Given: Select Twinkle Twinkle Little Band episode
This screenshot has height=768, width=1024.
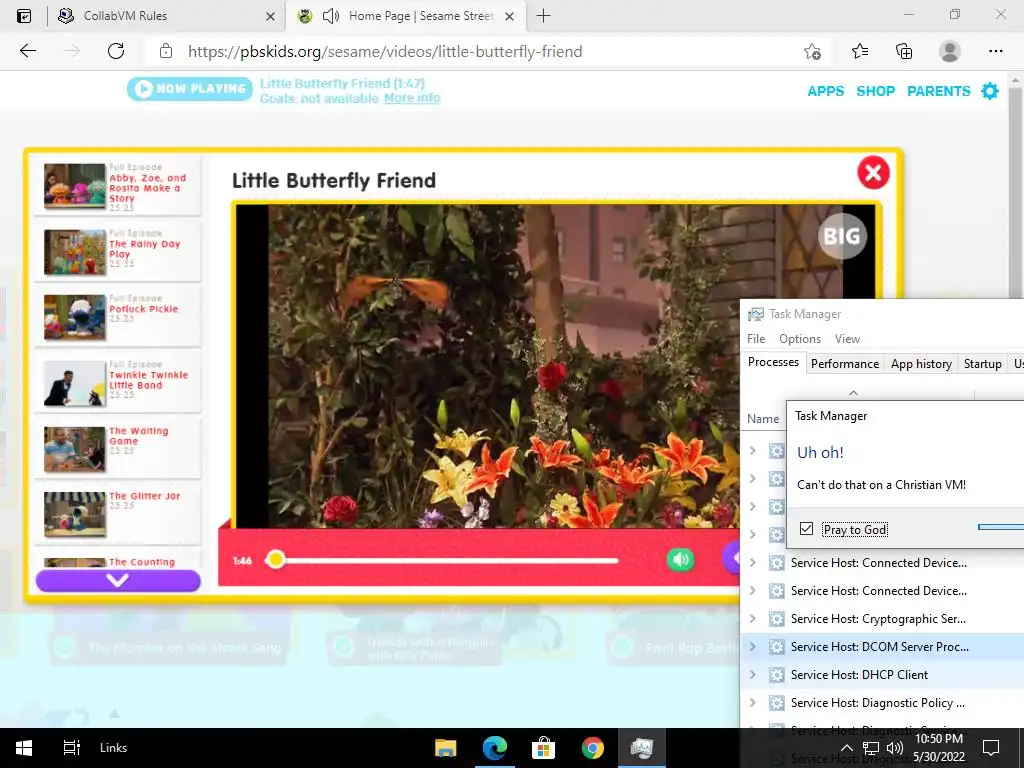Looking at the screenshot, I should (x=118, y=383).
